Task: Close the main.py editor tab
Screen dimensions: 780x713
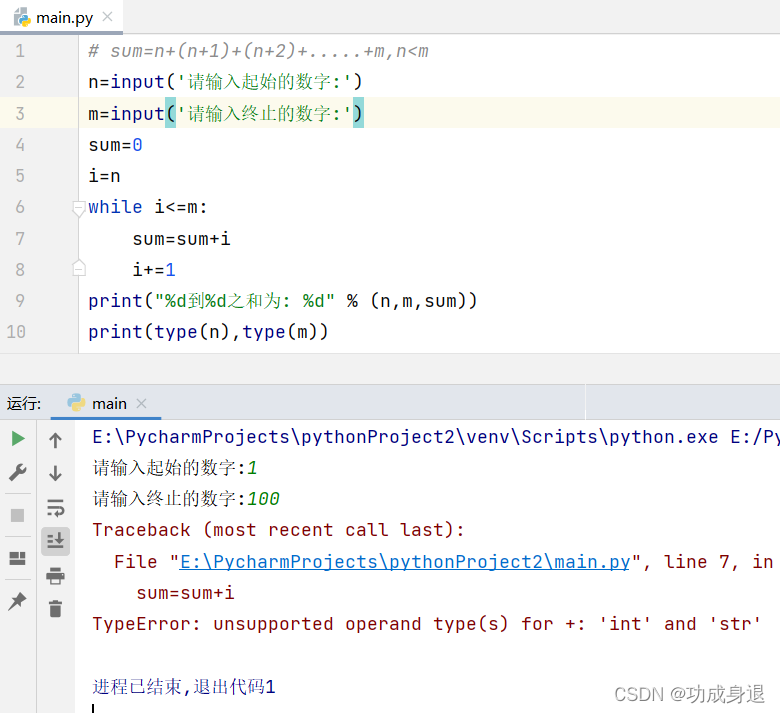Action: click(x=107, y=17)
